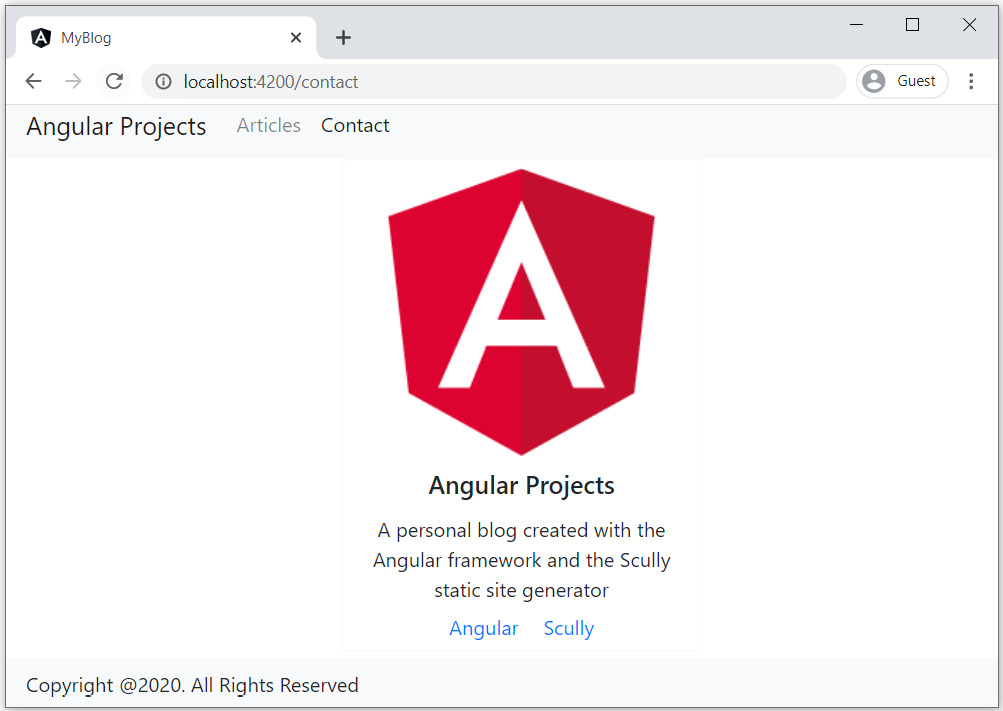Focus the localhost:4200/contact address bar
The width and height of the screenshot is (1003, 711).
click(x=493, y=82)
